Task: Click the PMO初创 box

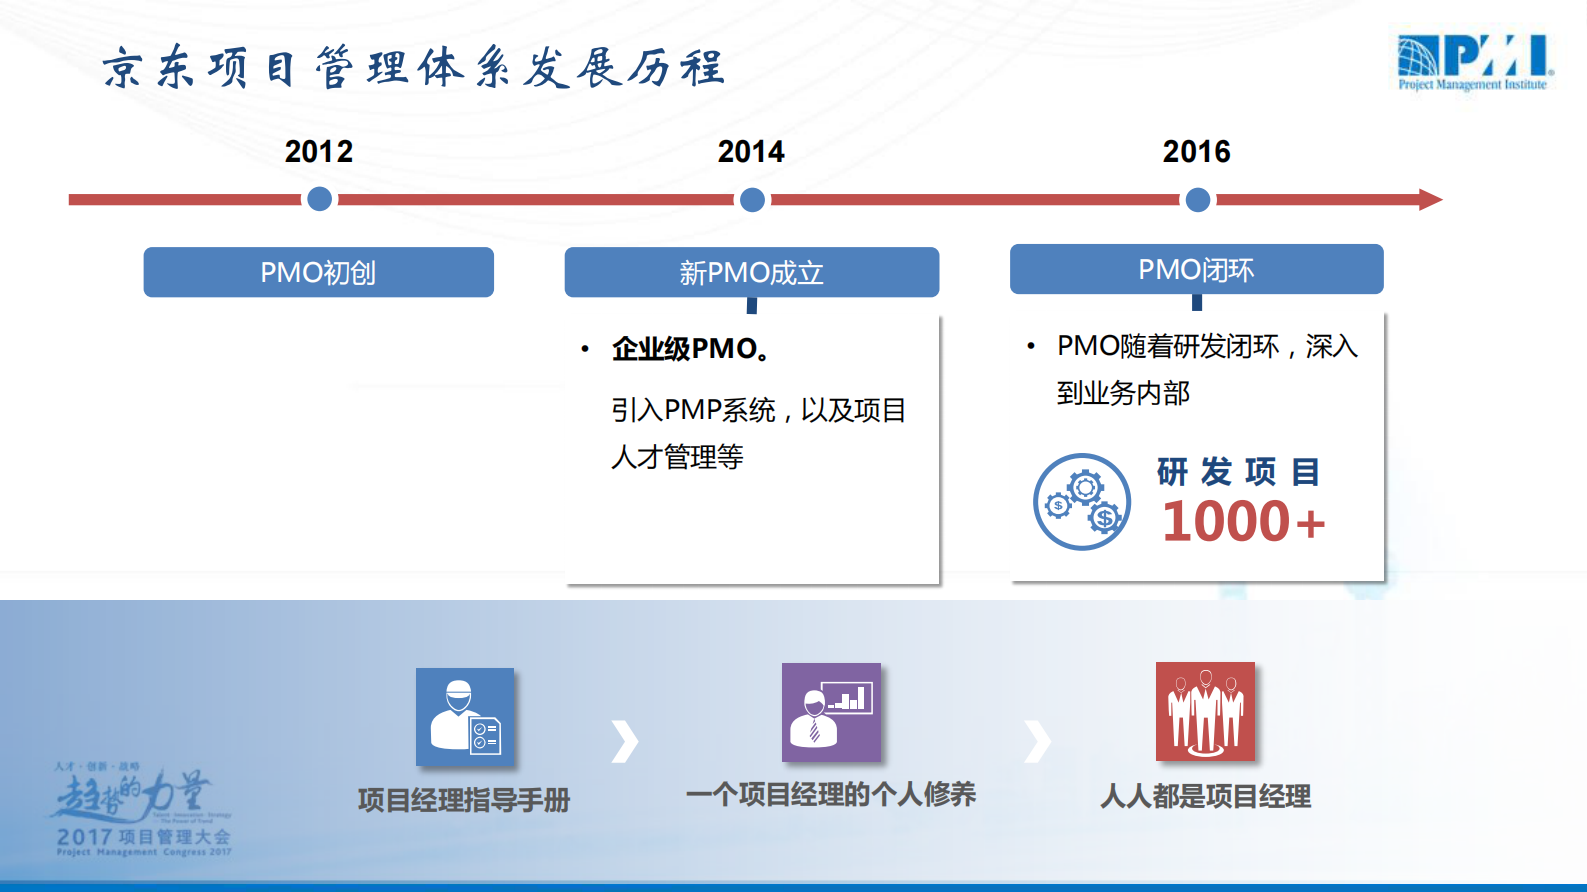Action: 318,272
